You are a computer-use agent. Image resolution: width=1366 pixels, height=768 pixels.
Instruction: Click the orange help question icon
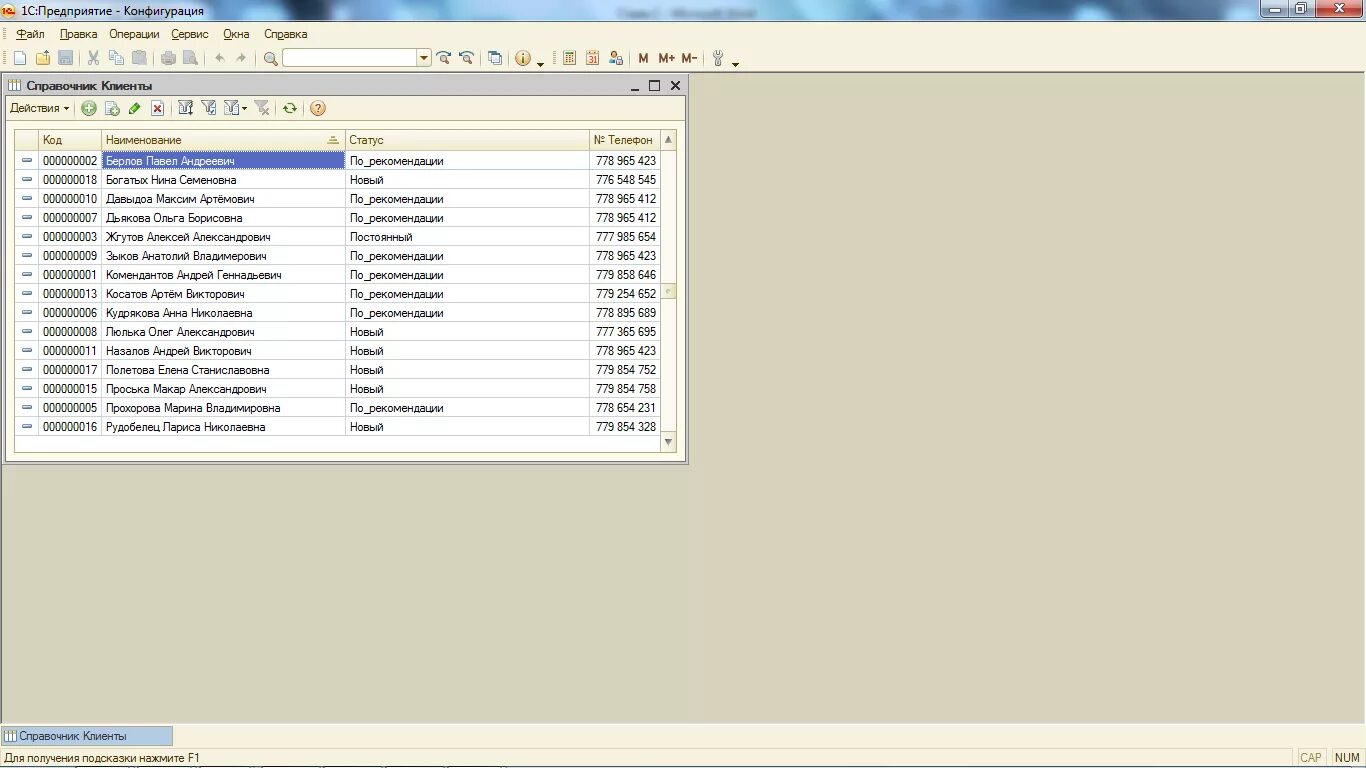(318, 108)
